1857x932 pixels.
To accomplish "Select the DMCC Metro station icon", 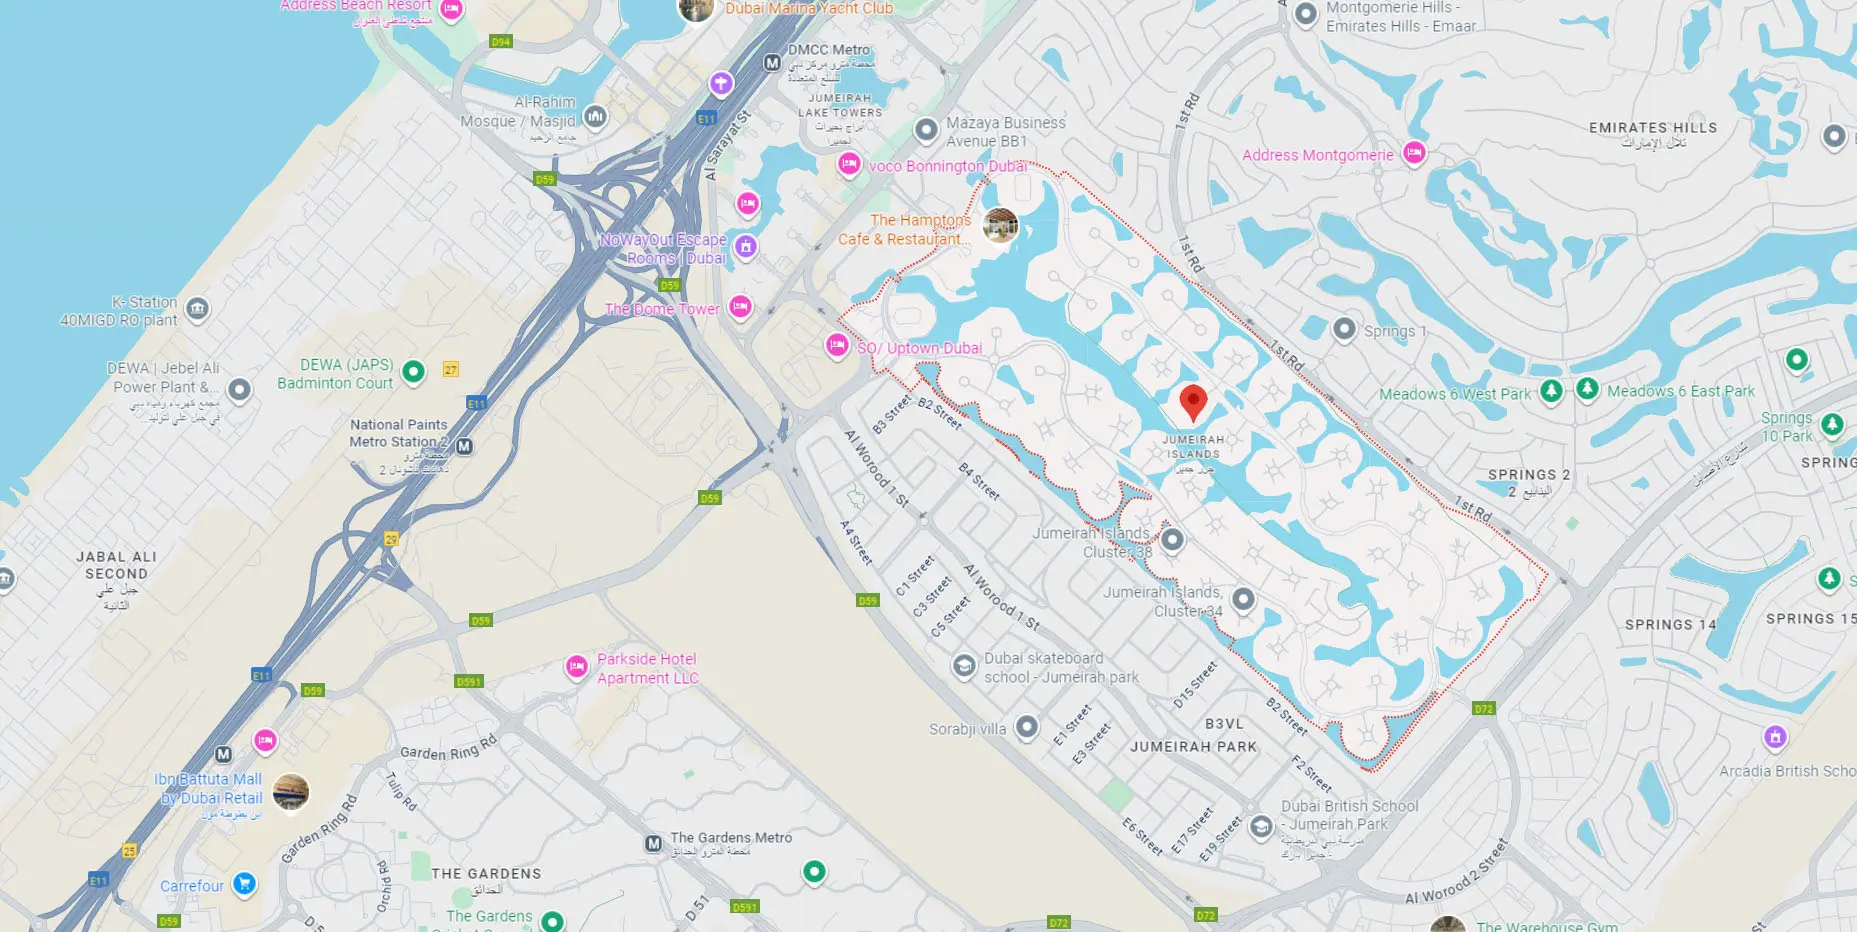I will pyautogui.click(x=772, y=63).
